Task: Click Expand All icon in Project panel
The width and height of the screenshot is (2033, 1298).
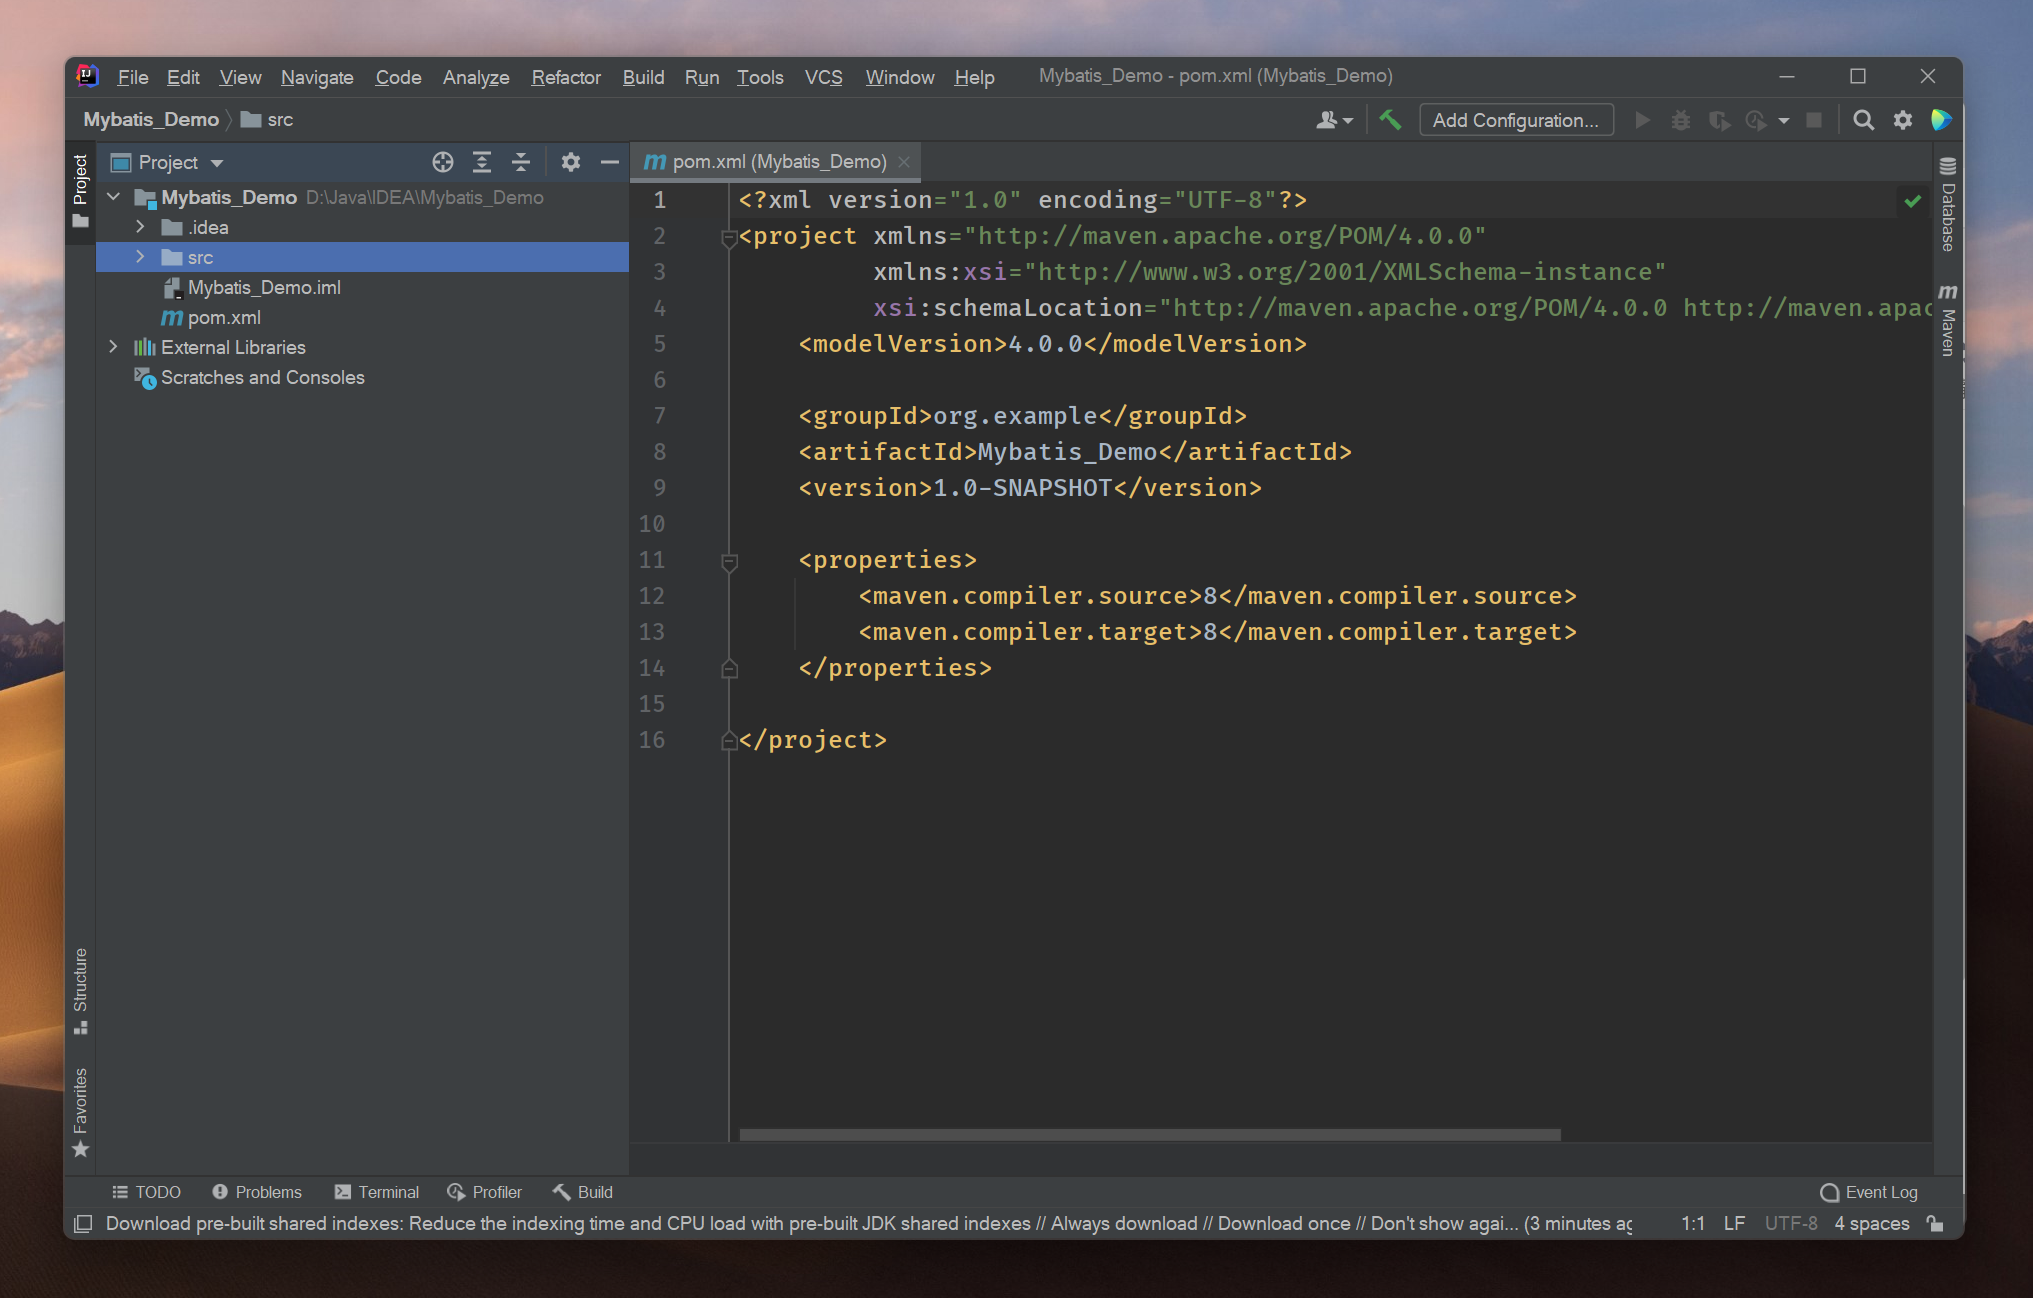Action: coord(482,162)
